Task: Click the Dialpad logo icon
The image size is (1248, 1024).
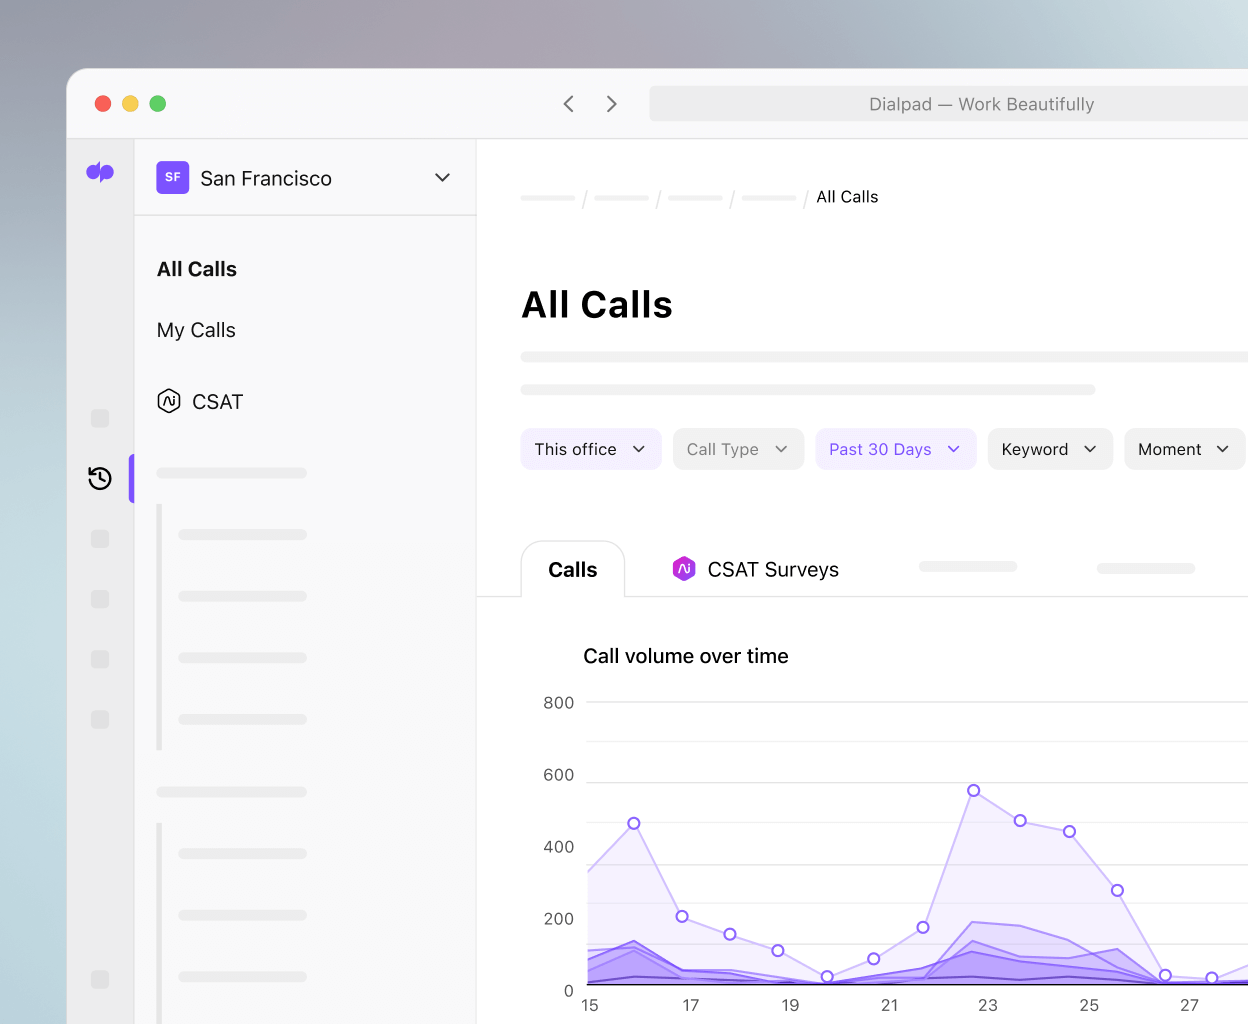Action: pyautogui.click(x=100, y=172)
